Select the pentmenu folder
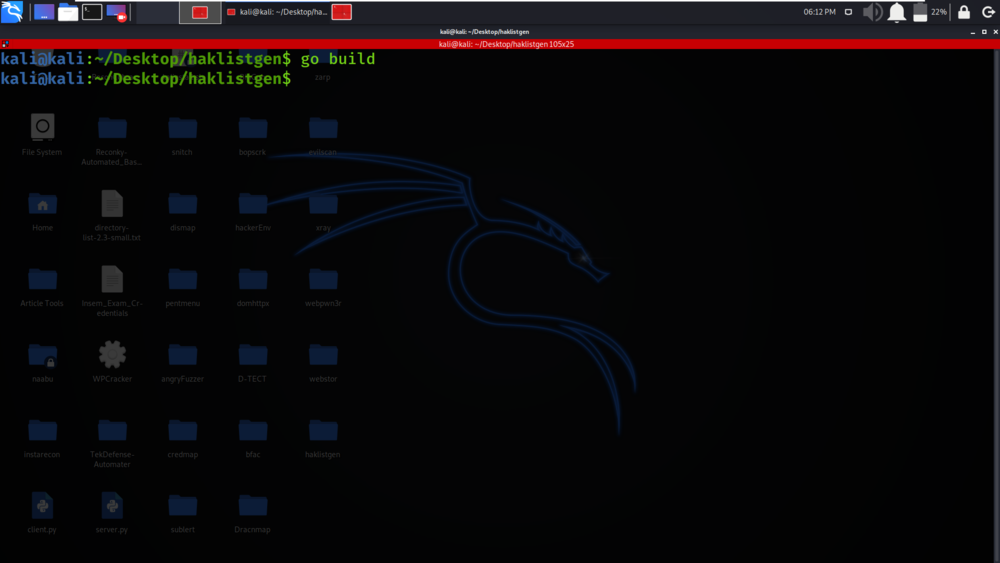The height and width of the screenshot is (563, 1000). pyautogui.click(x=182, y=287)
